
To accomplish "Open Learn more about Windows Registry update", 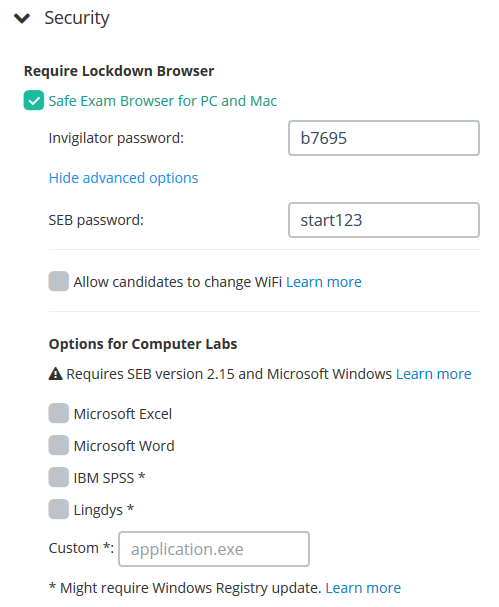I will point(363,588).
